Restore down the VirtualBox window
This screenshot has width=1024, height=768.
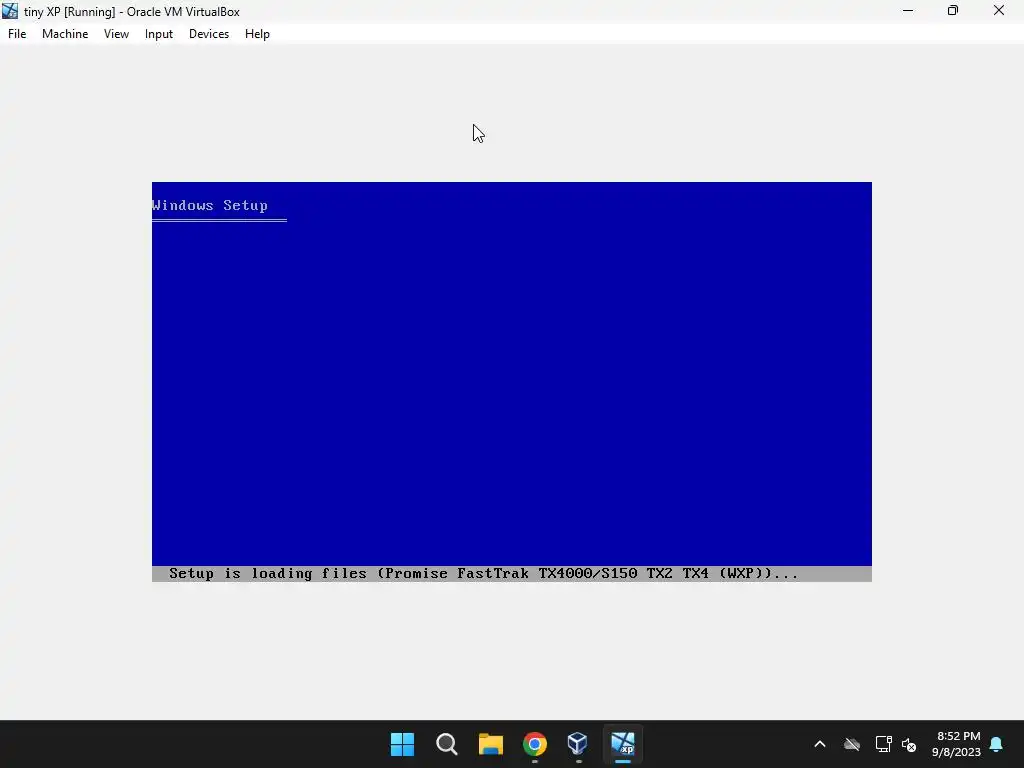coord(953,11)
